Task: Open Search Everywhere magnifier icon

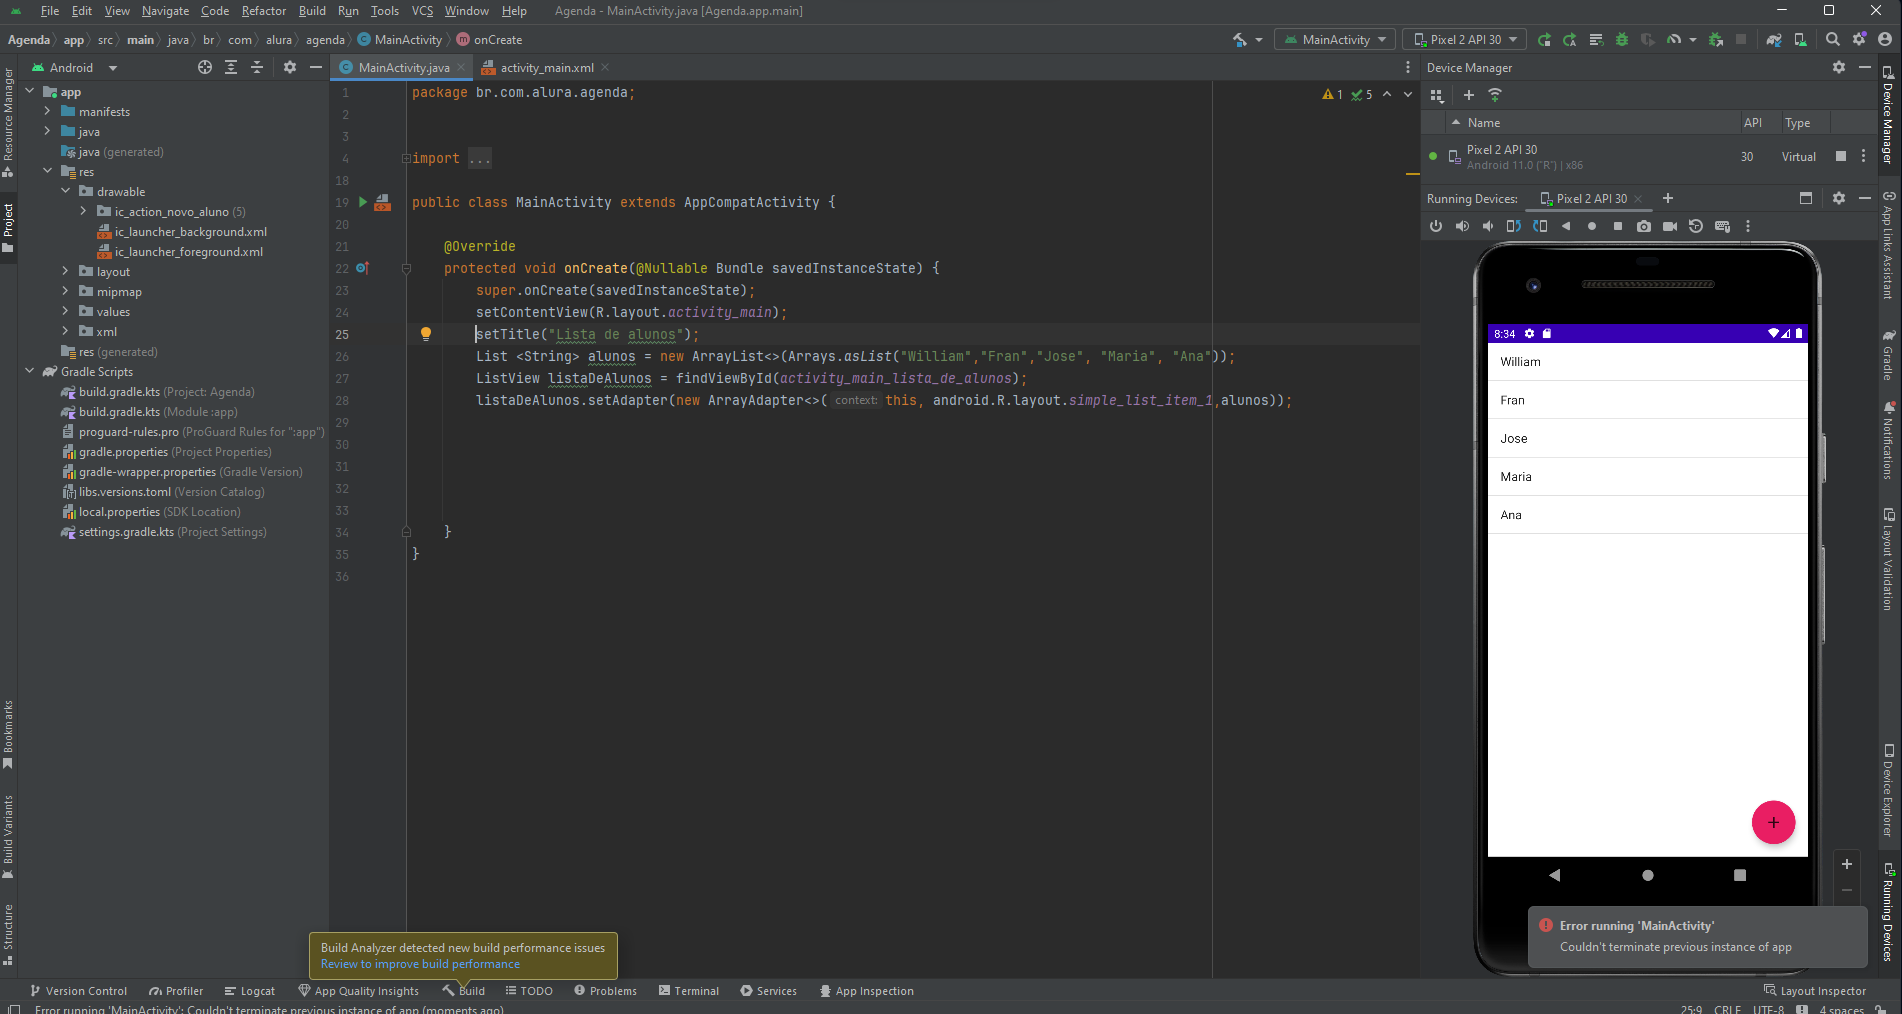Action: pyautogui.click(x=1832, y=40)
